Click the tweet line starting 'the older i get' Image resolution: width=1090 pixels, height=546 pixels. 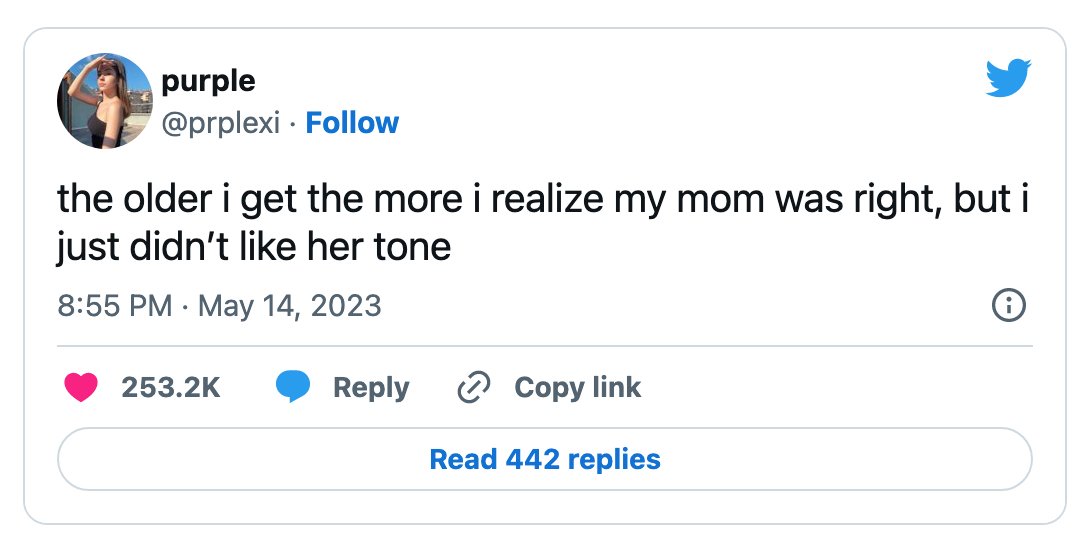coord(543,200)
